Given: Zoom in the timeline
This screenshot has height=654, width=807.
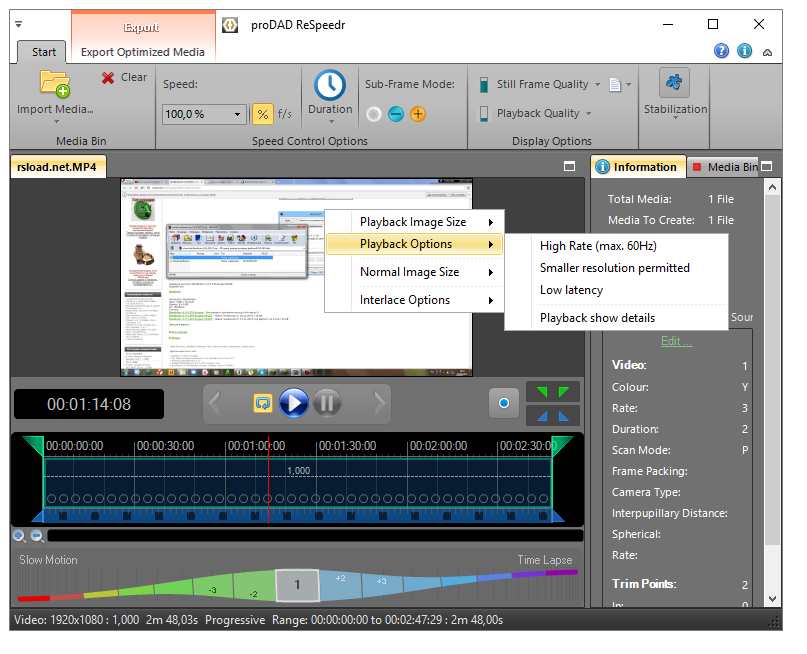Looking at the screenshot, I should pyautogui.click(x=20, y=536).
